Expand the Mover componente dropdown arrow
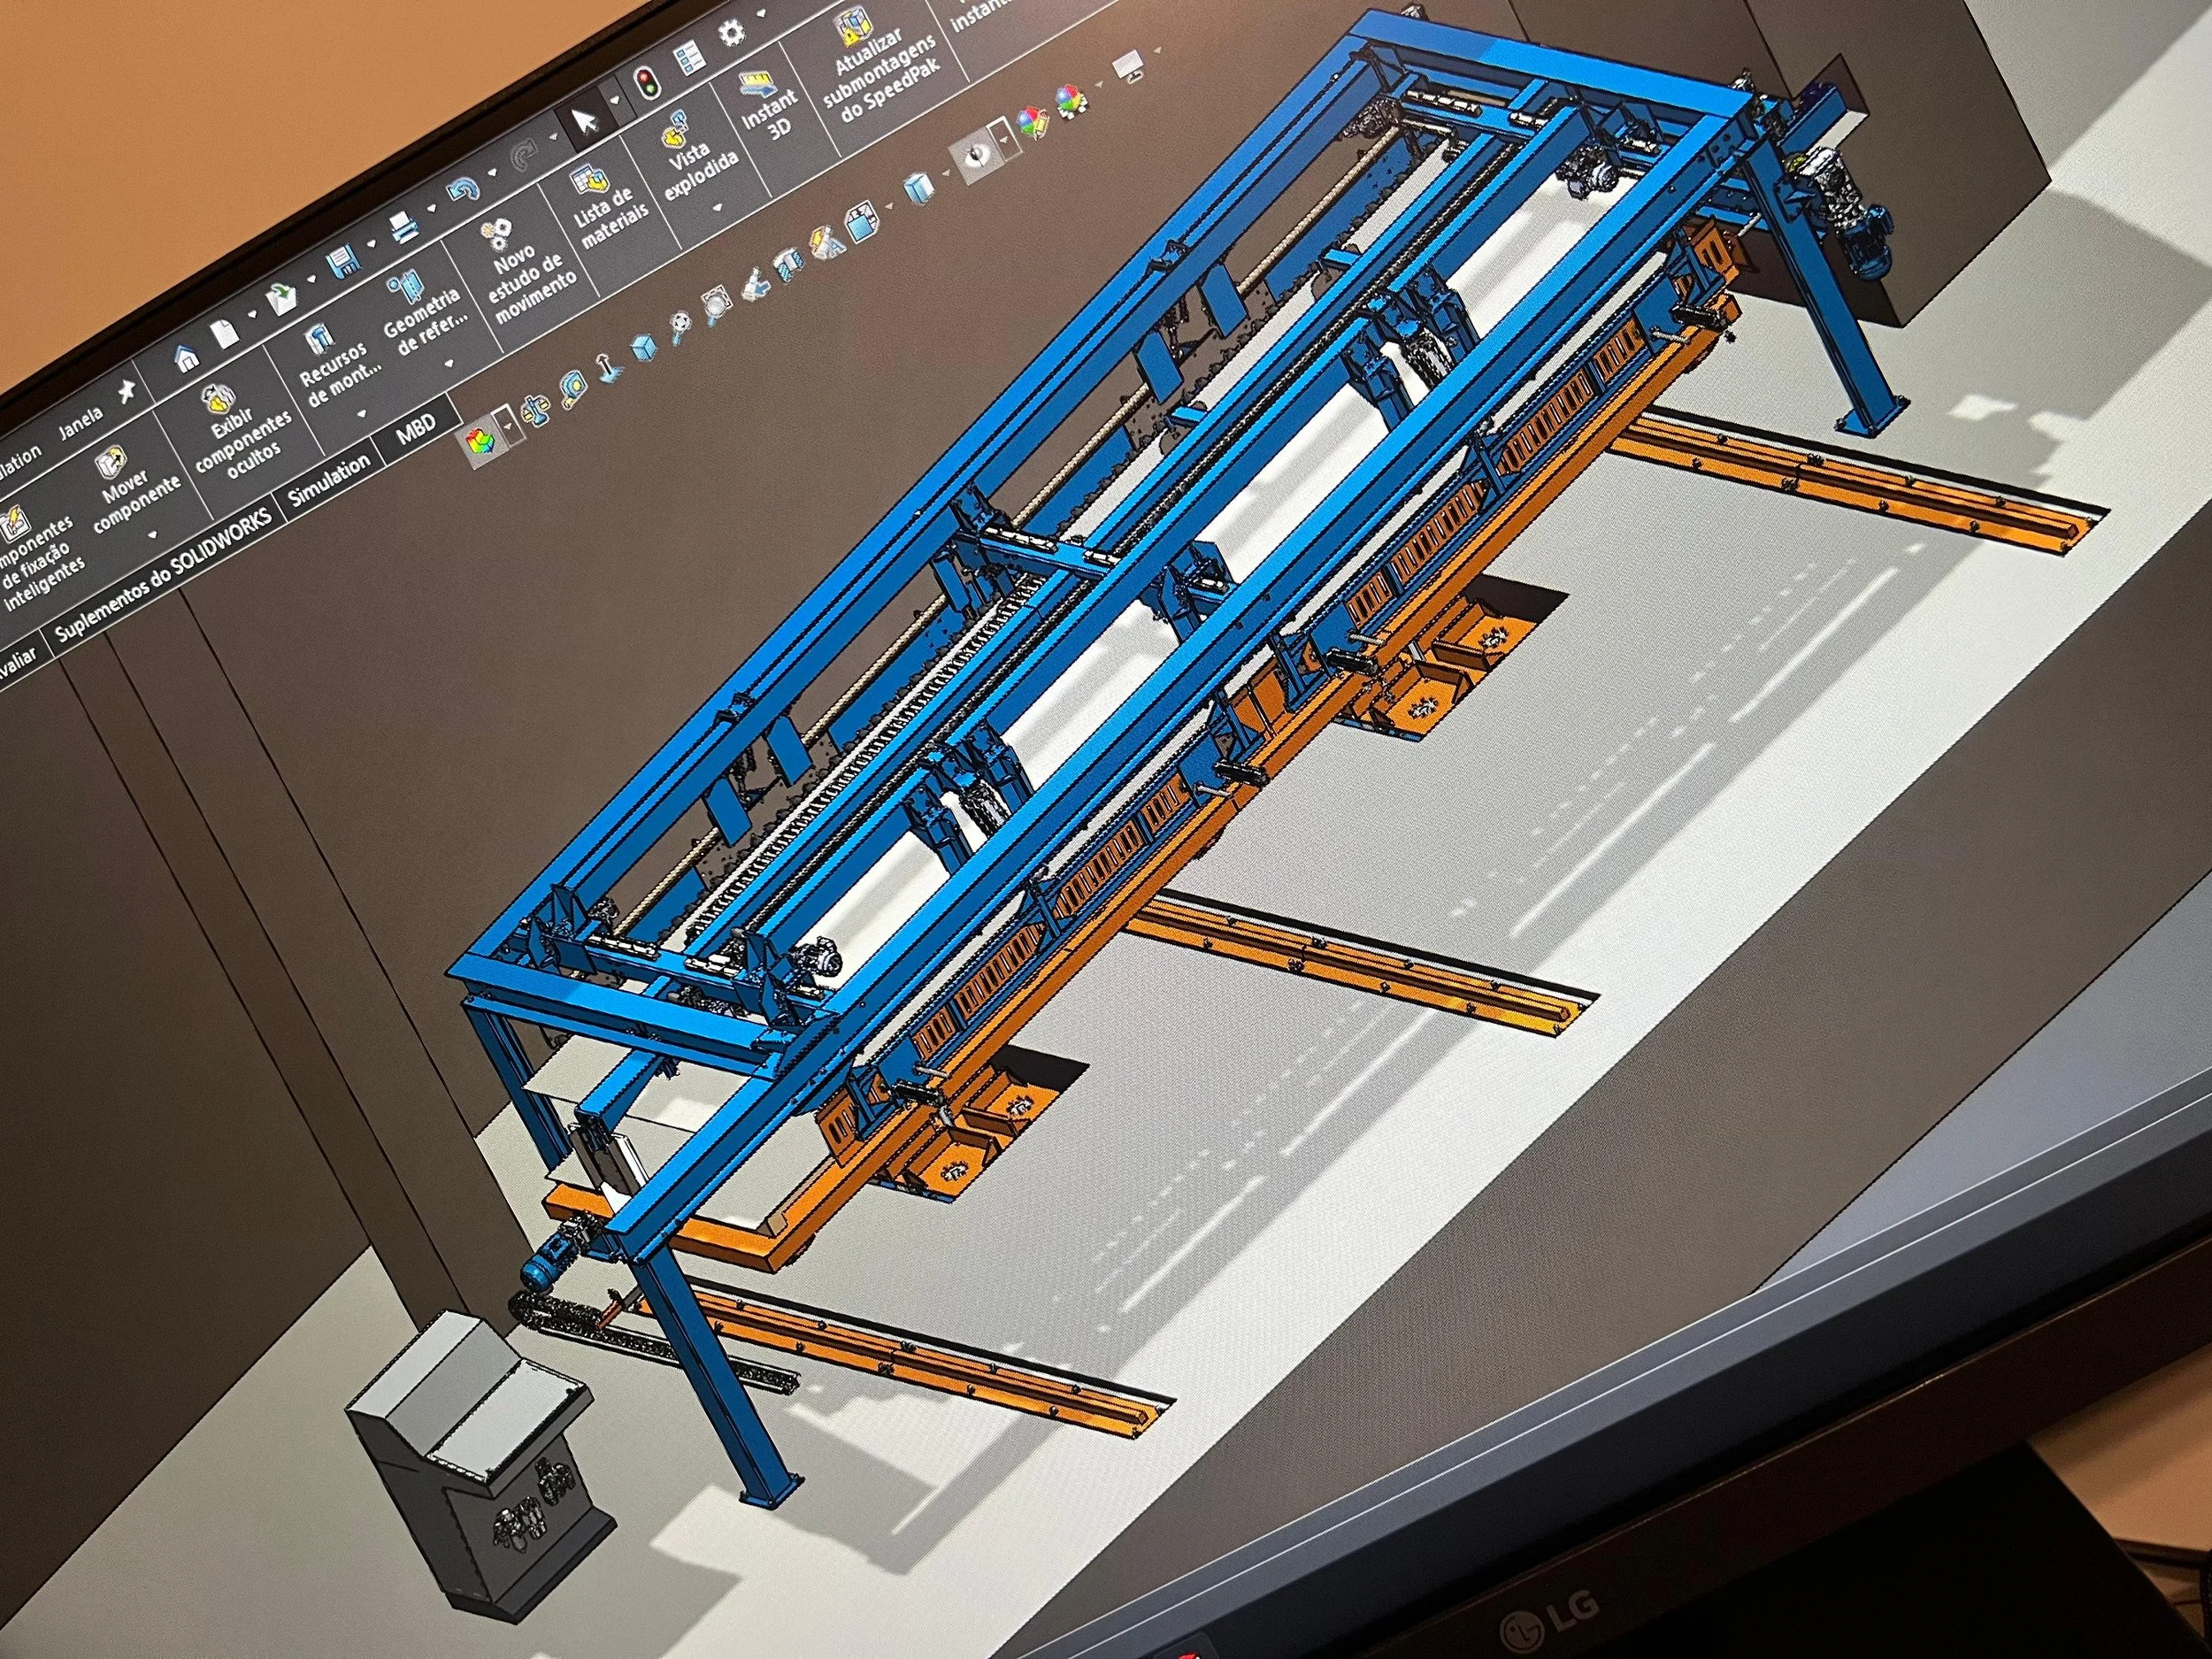 click(x=153, y=536)
